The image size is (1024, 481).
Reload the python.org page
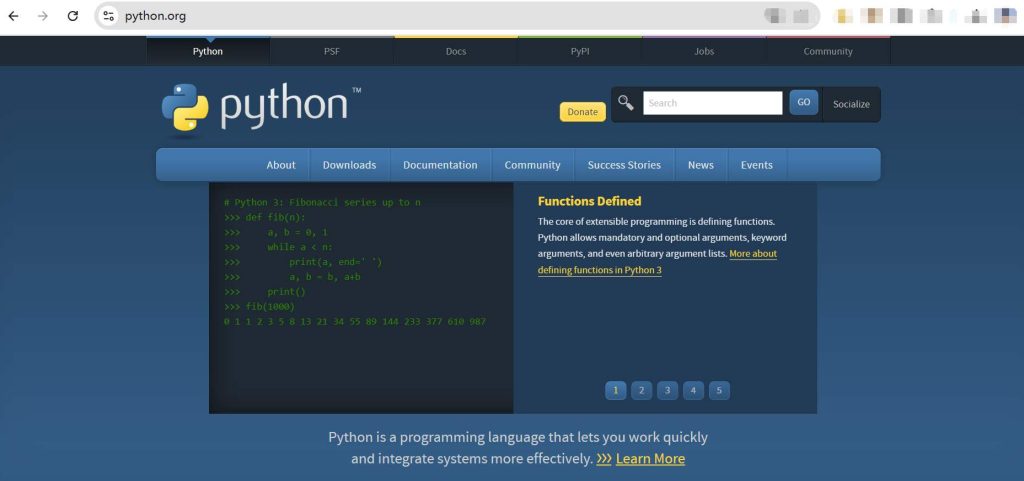coord(73,16)
